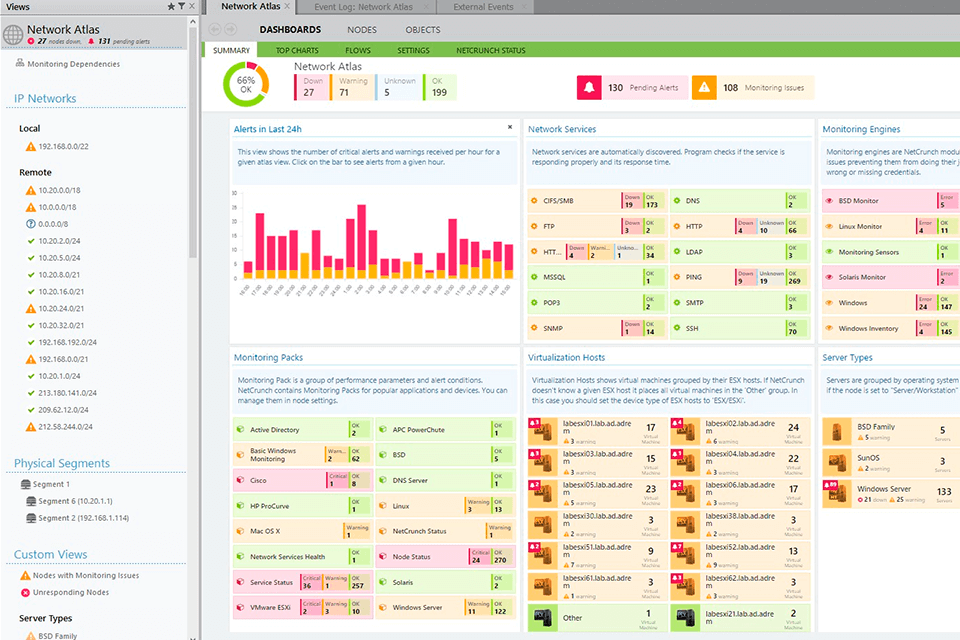Click the filter funnel icon in Views header
Screen dimensions: 960x640
pyautogui.click(x=181, y=6)
